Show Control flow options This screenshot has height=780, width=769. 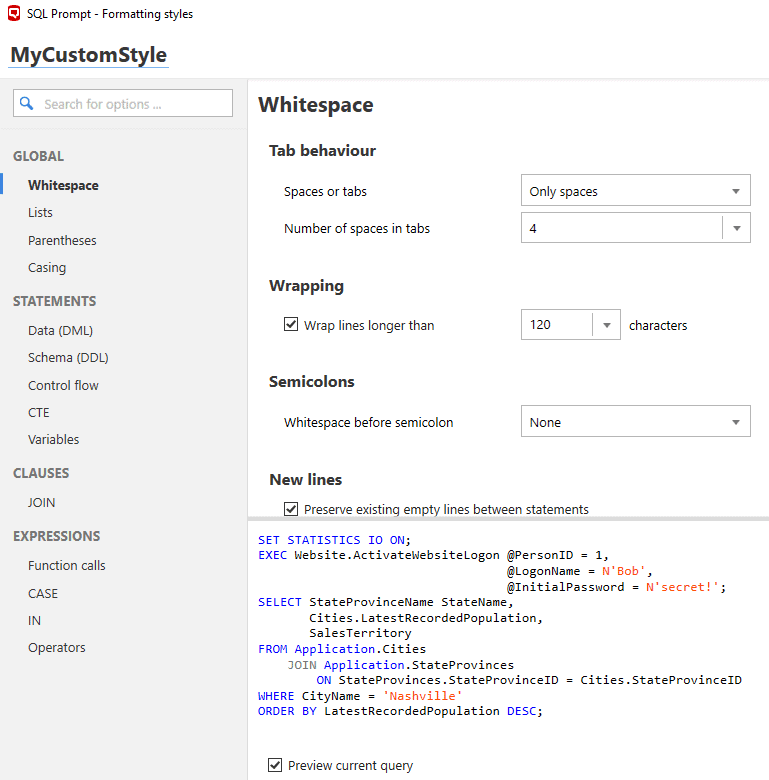tap(63, 385)
